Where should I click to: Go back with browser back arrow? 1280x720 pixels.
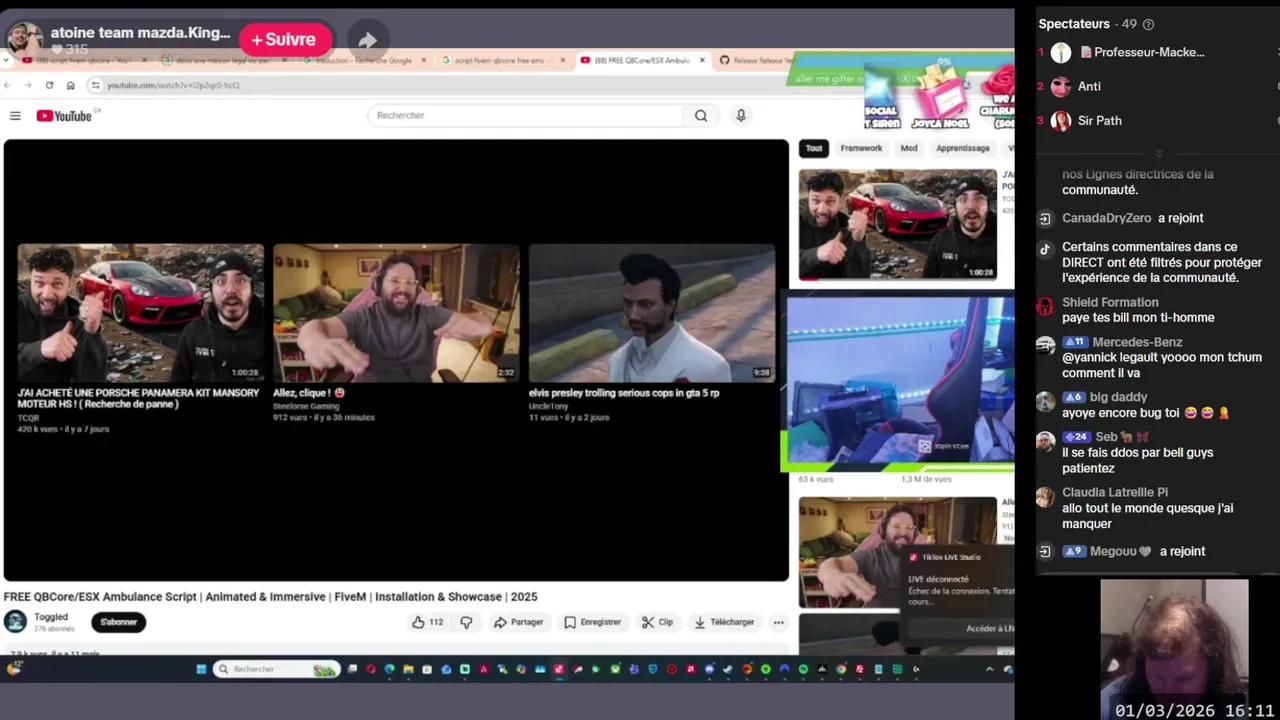pyautogui.click(x=8, y=85)
